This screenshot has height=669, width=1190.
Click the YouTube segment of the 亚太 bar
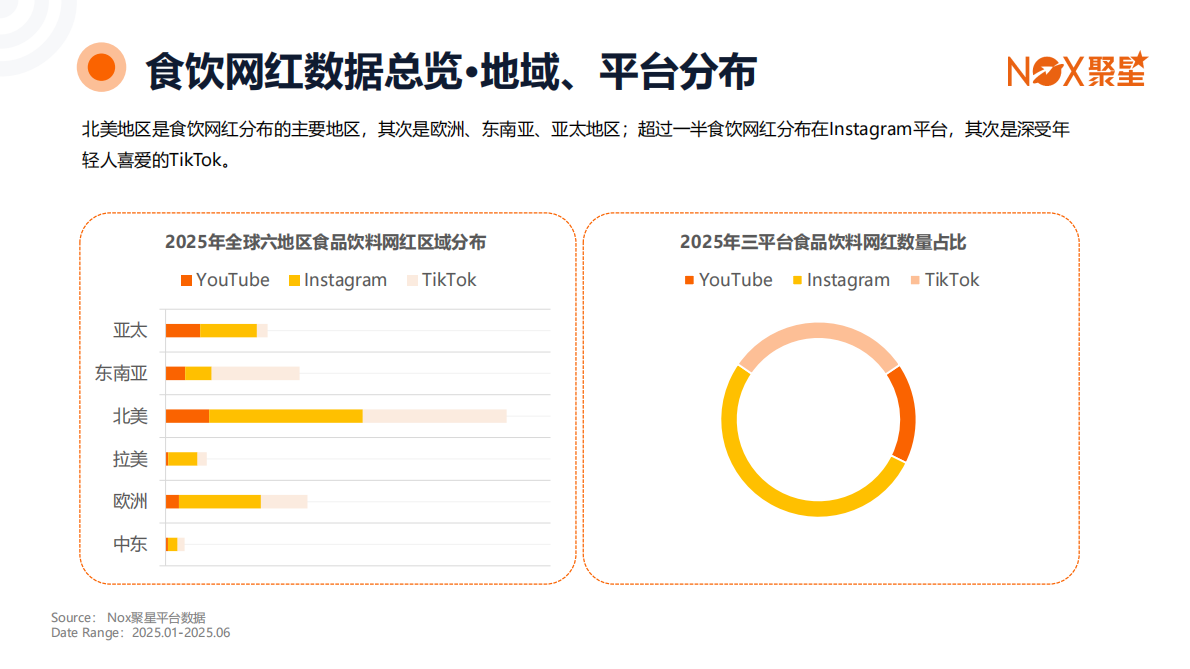tap(183, 330)
